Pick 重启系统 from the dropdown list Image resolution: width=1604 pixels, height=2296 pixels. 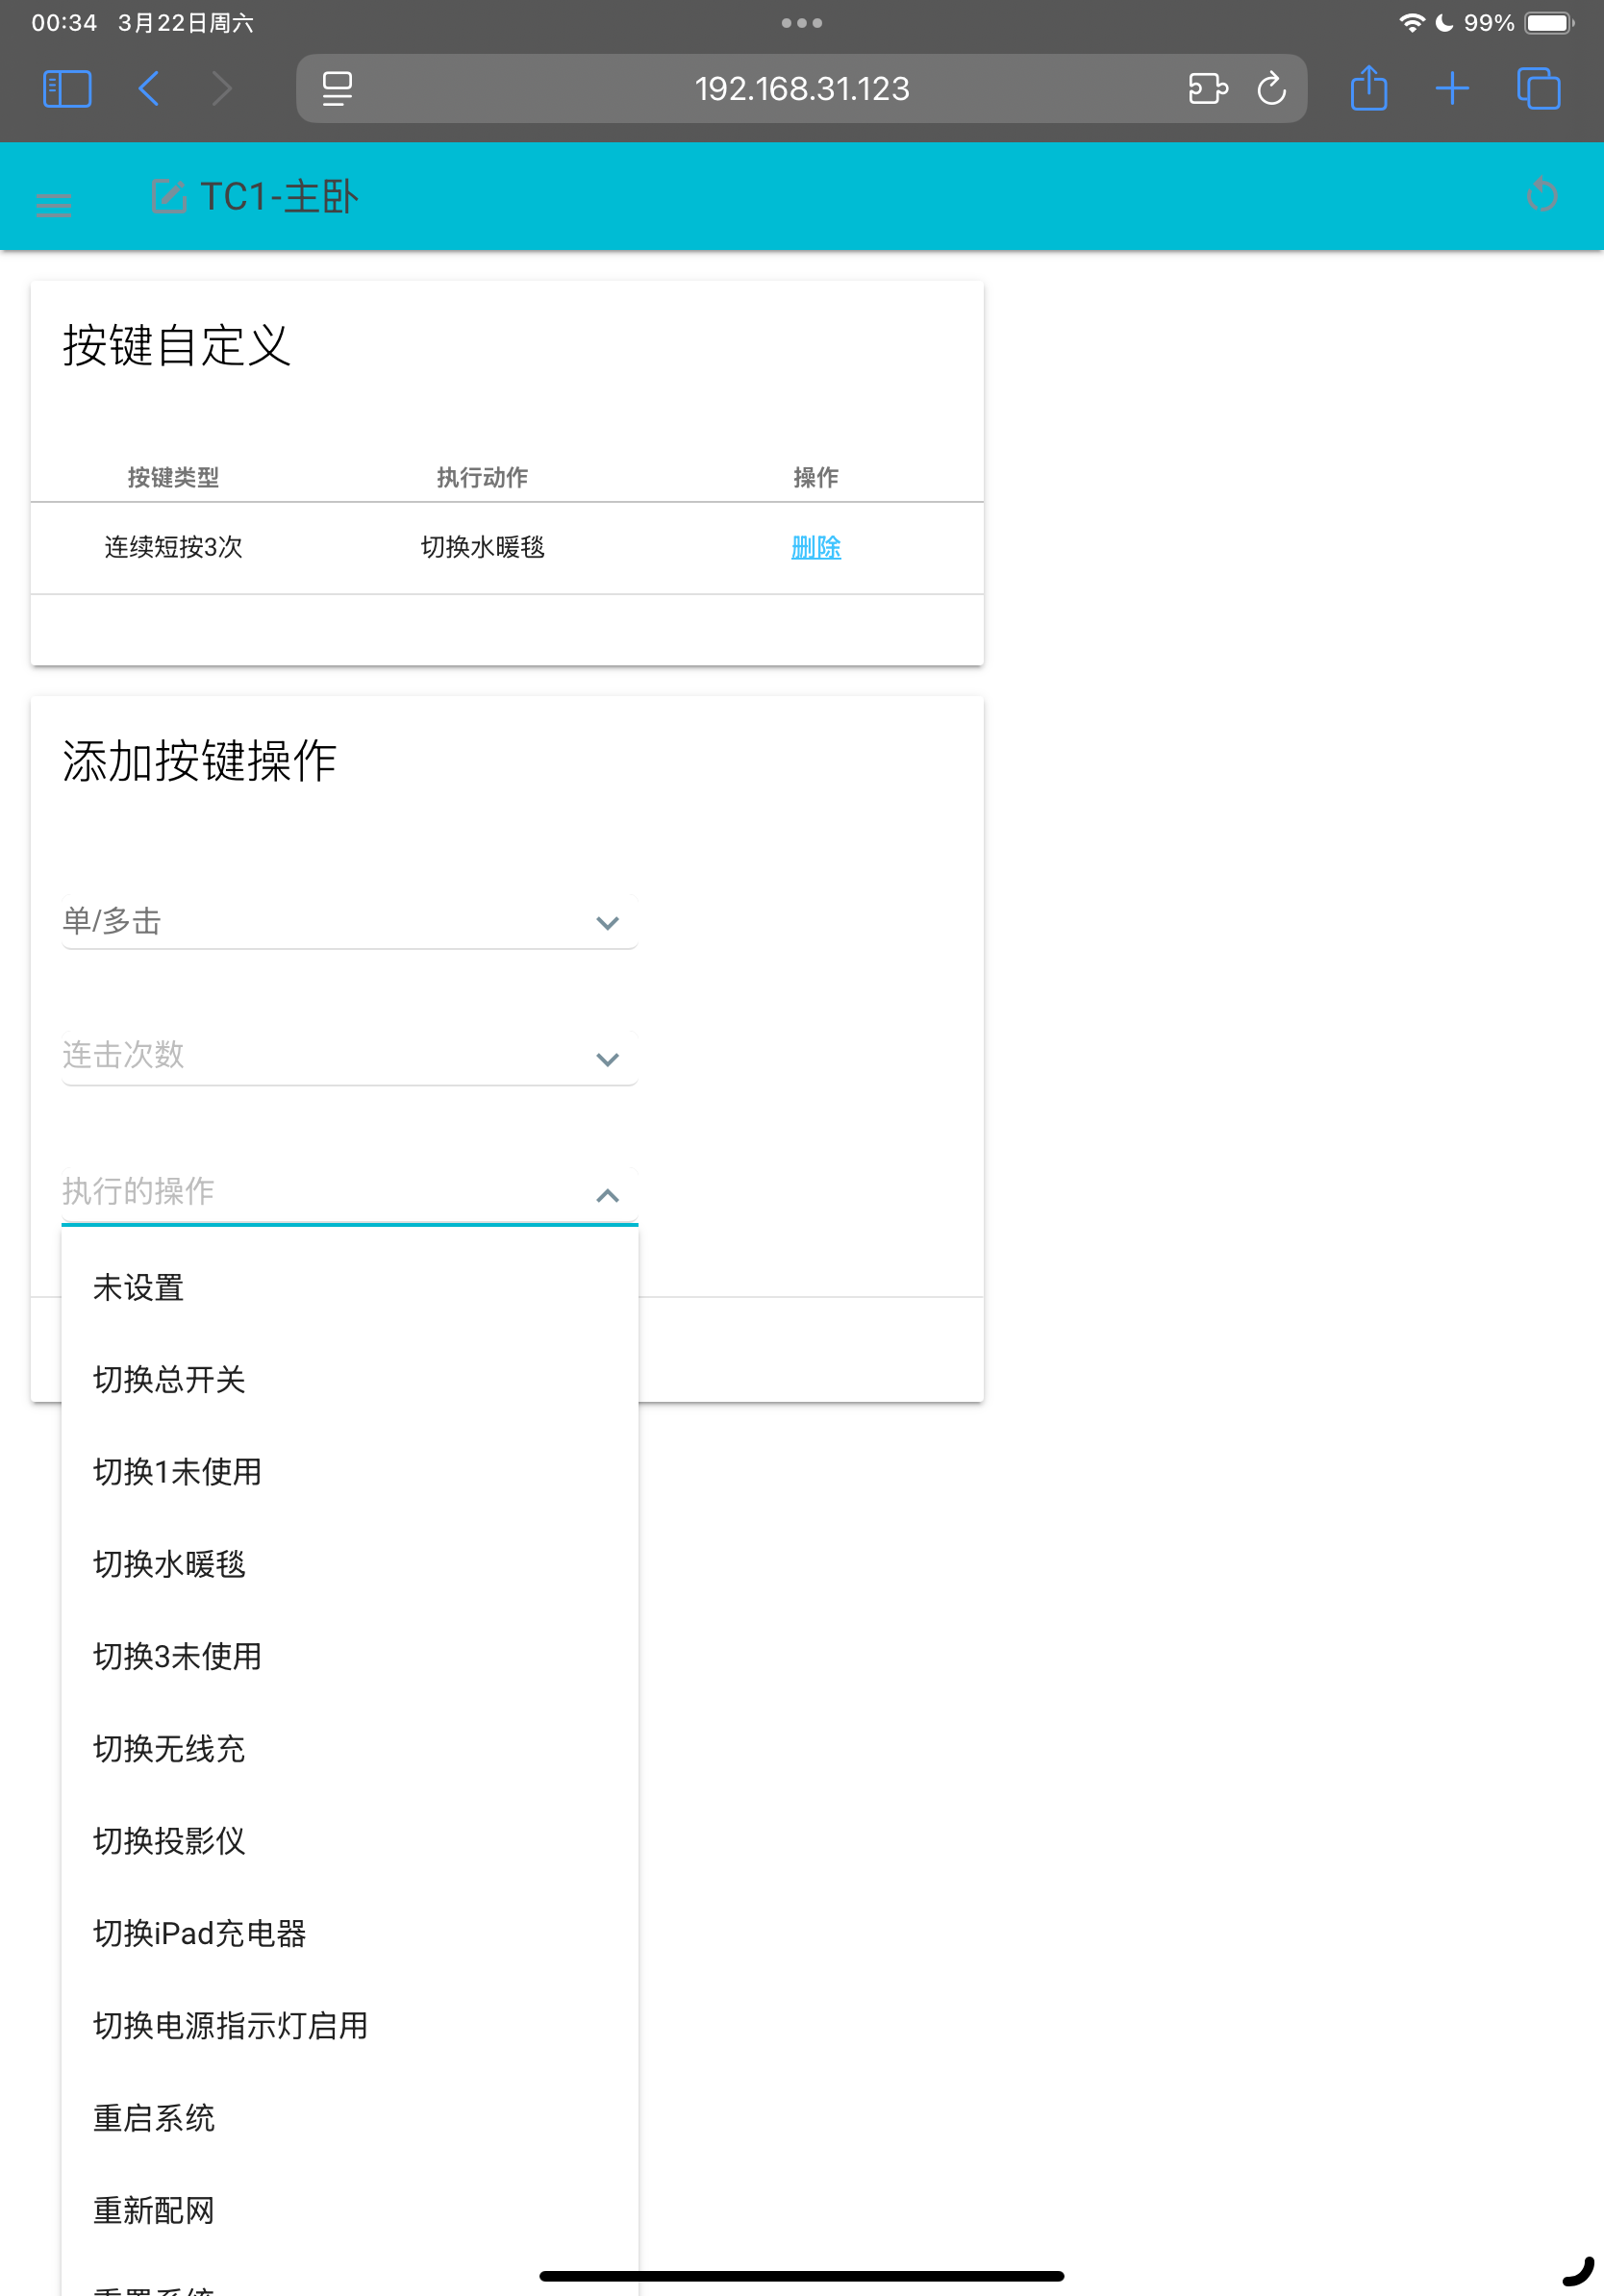pos(154,2117)
